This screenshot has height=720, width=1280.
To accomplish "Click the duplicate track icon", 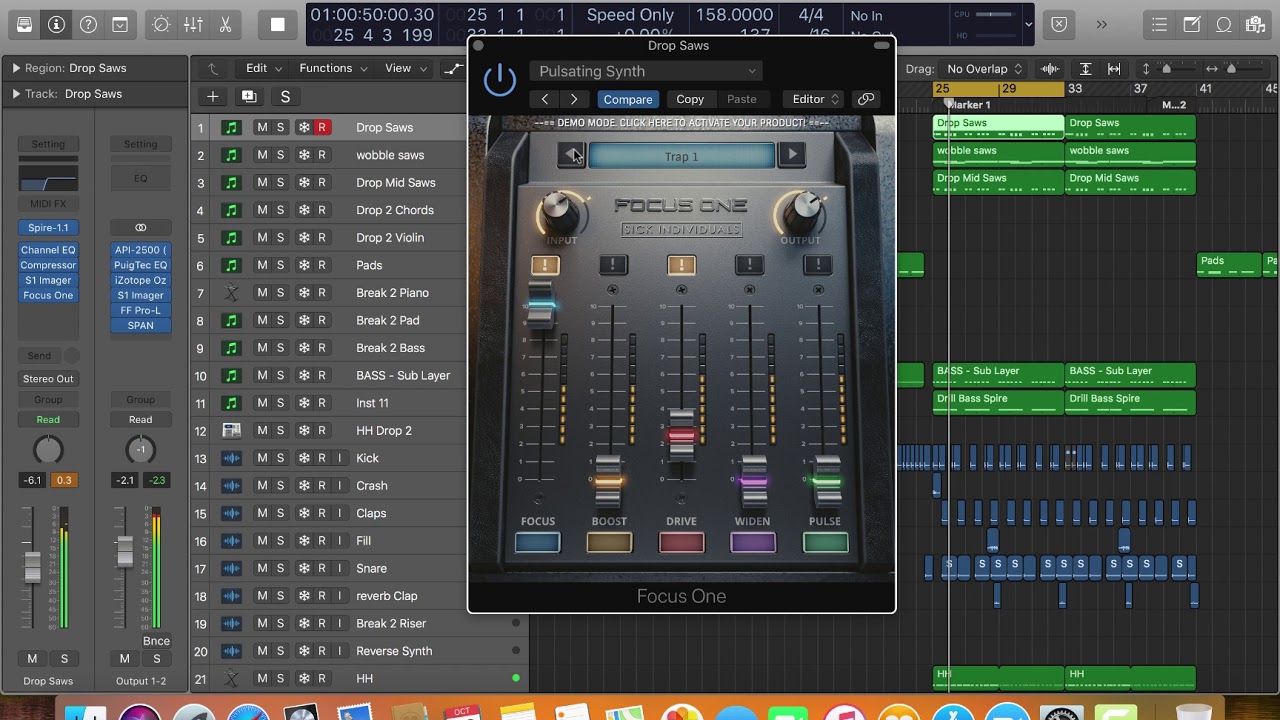I will point(249,96).
